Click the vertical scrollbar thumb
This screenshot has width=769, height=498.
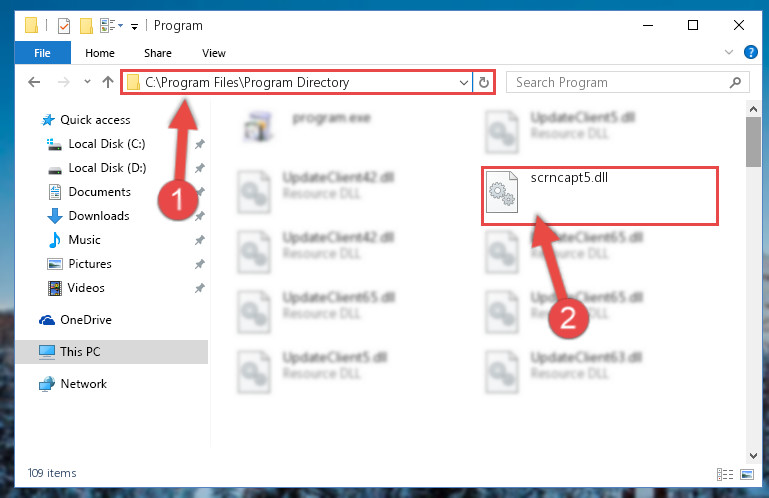[x=753, y=142]
